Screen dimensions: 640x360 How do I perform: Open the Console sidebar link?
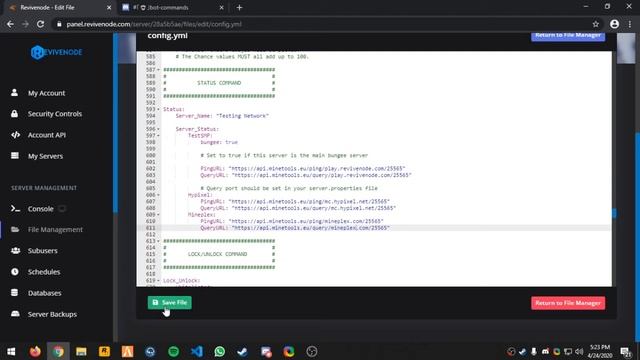pyautogui.click(x=40, y=209)
